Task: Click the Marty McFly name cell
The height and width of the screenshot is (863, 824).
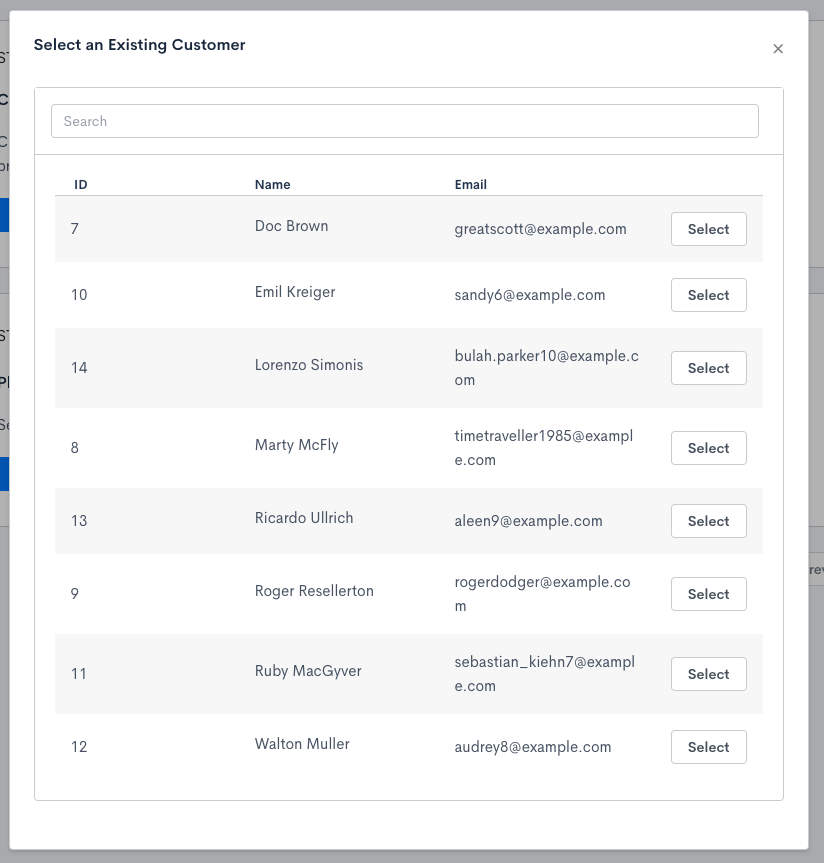Action: (x=296, y=445)
